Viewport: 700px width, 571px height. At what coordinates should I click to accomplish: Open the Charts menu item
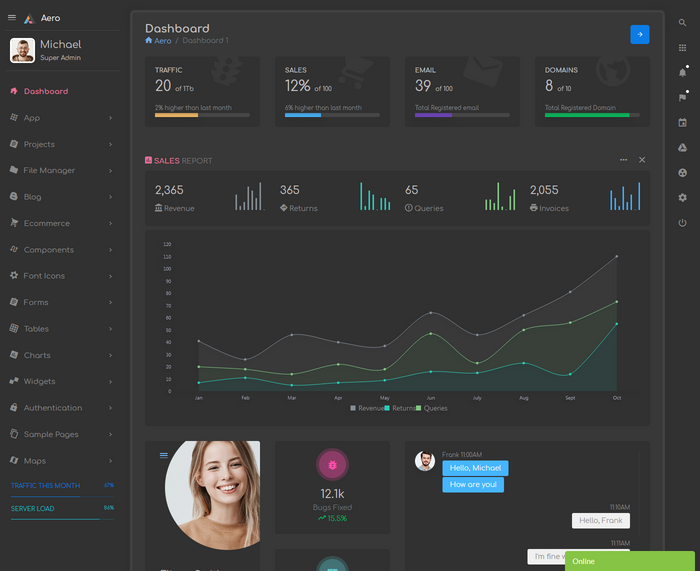coord(62,355)
